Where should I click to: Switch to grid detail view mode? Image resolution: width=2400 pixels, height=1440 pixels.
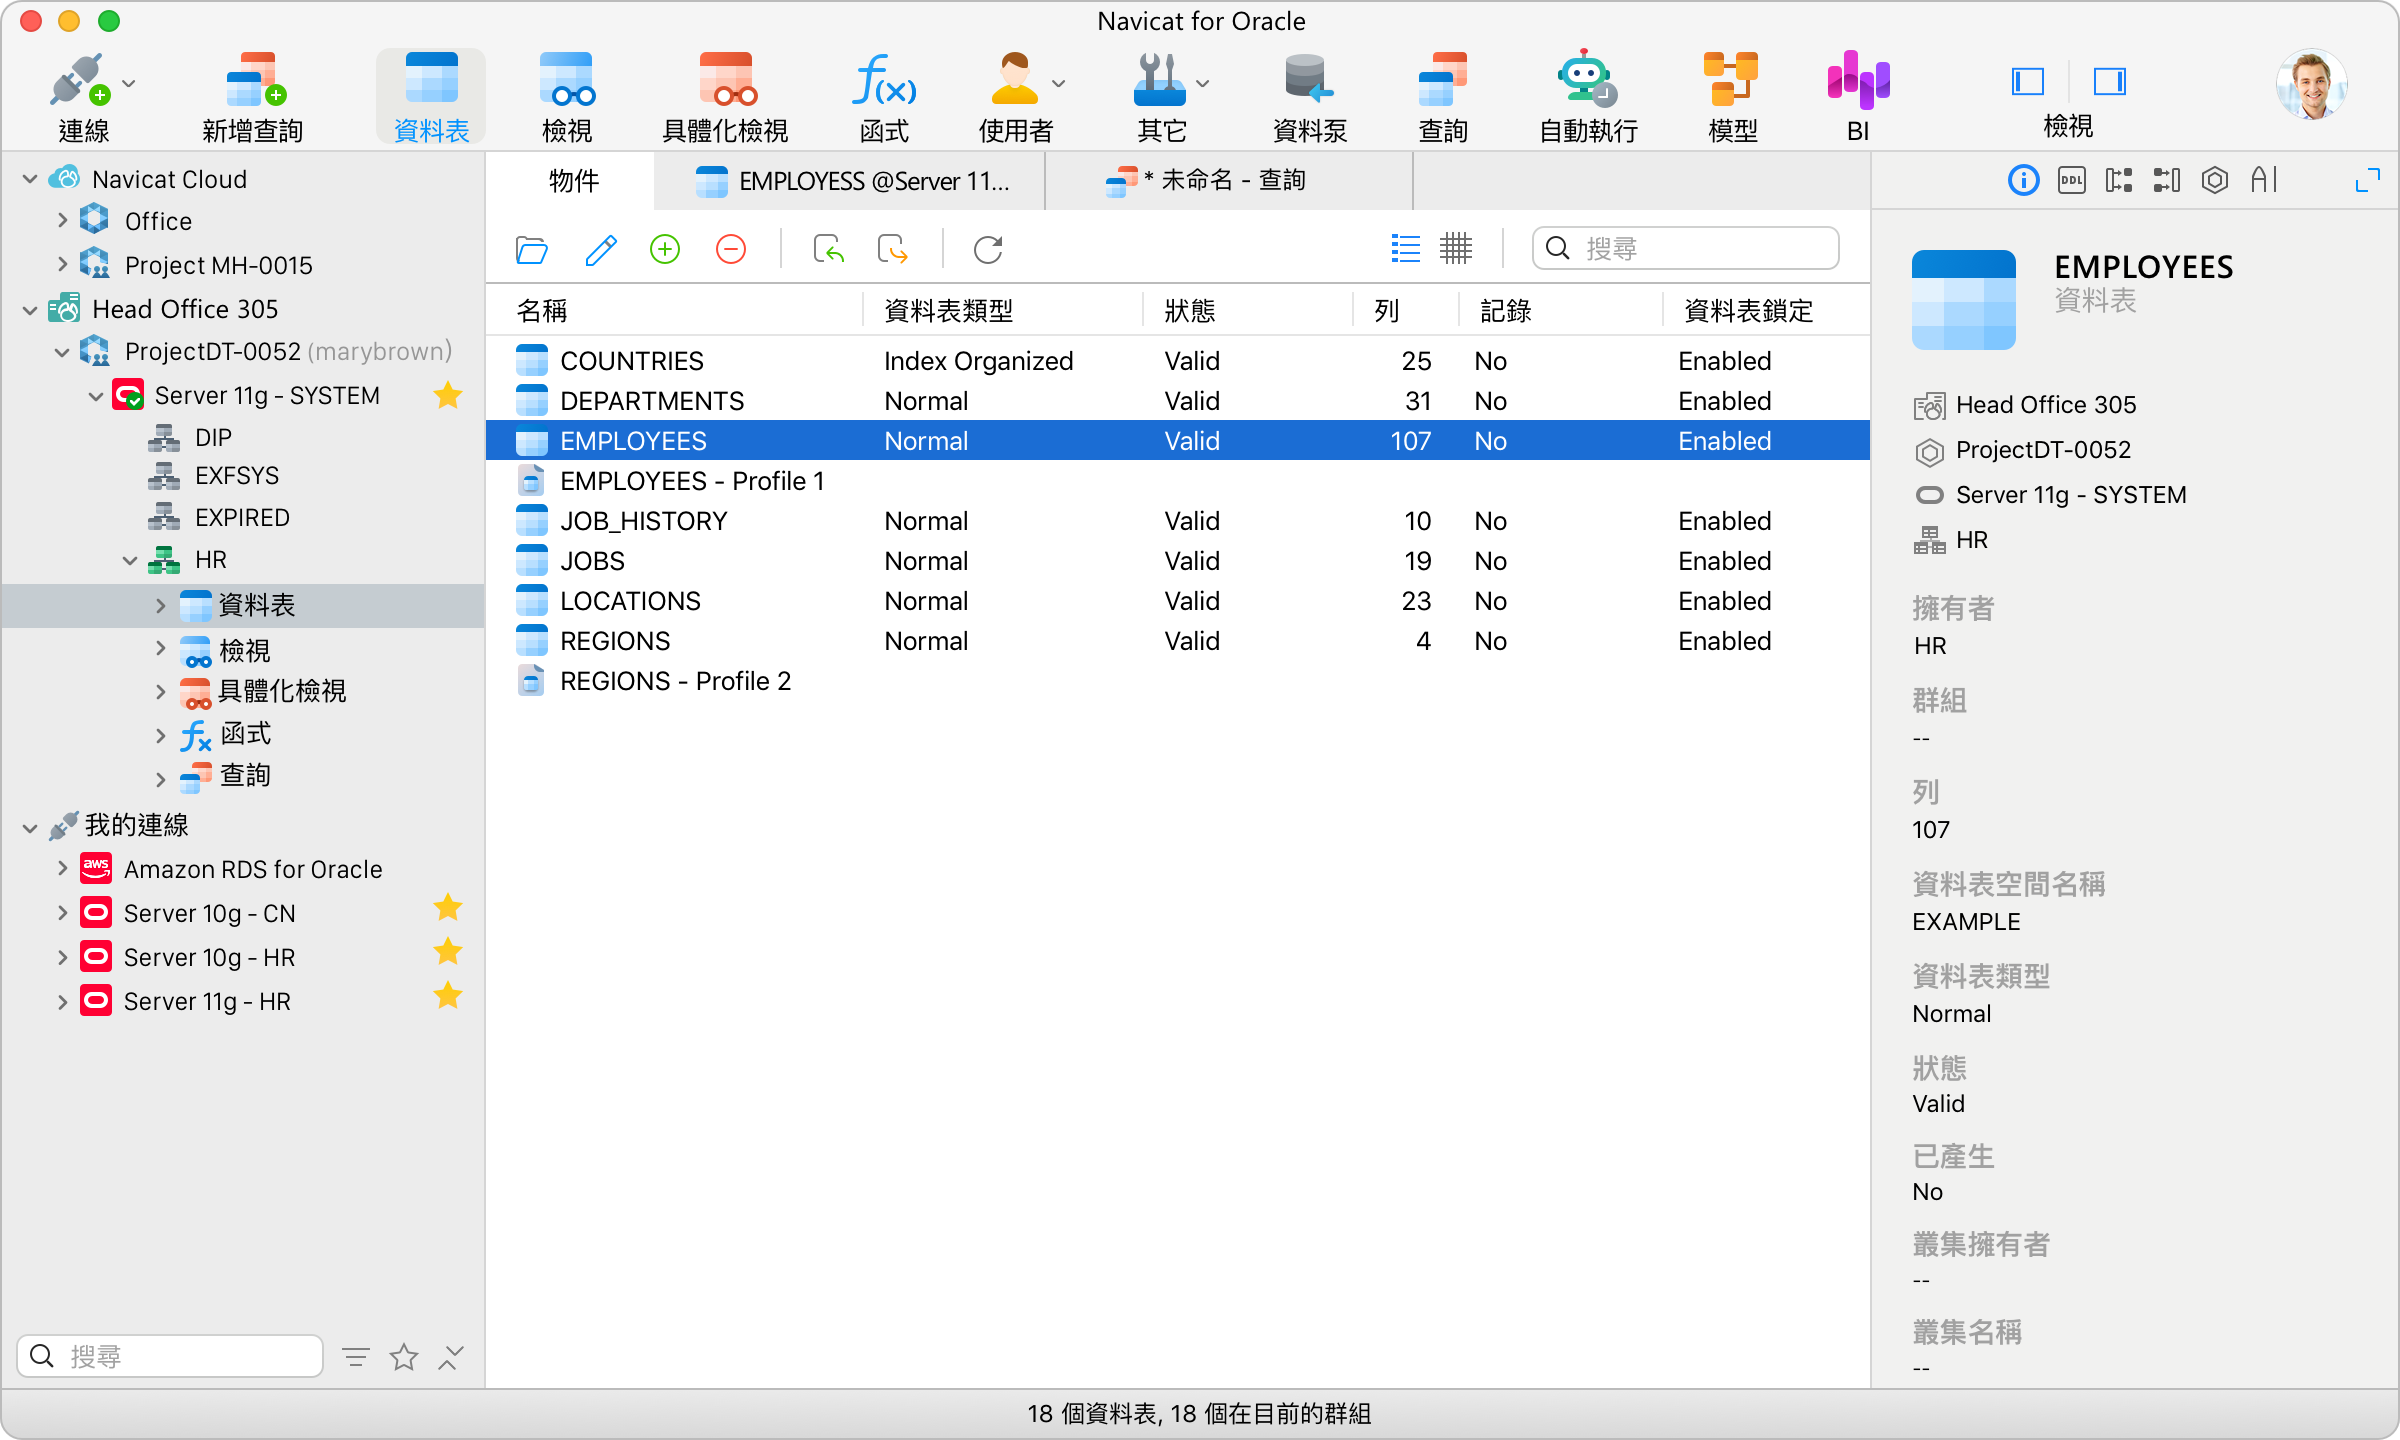point(1456,249)
